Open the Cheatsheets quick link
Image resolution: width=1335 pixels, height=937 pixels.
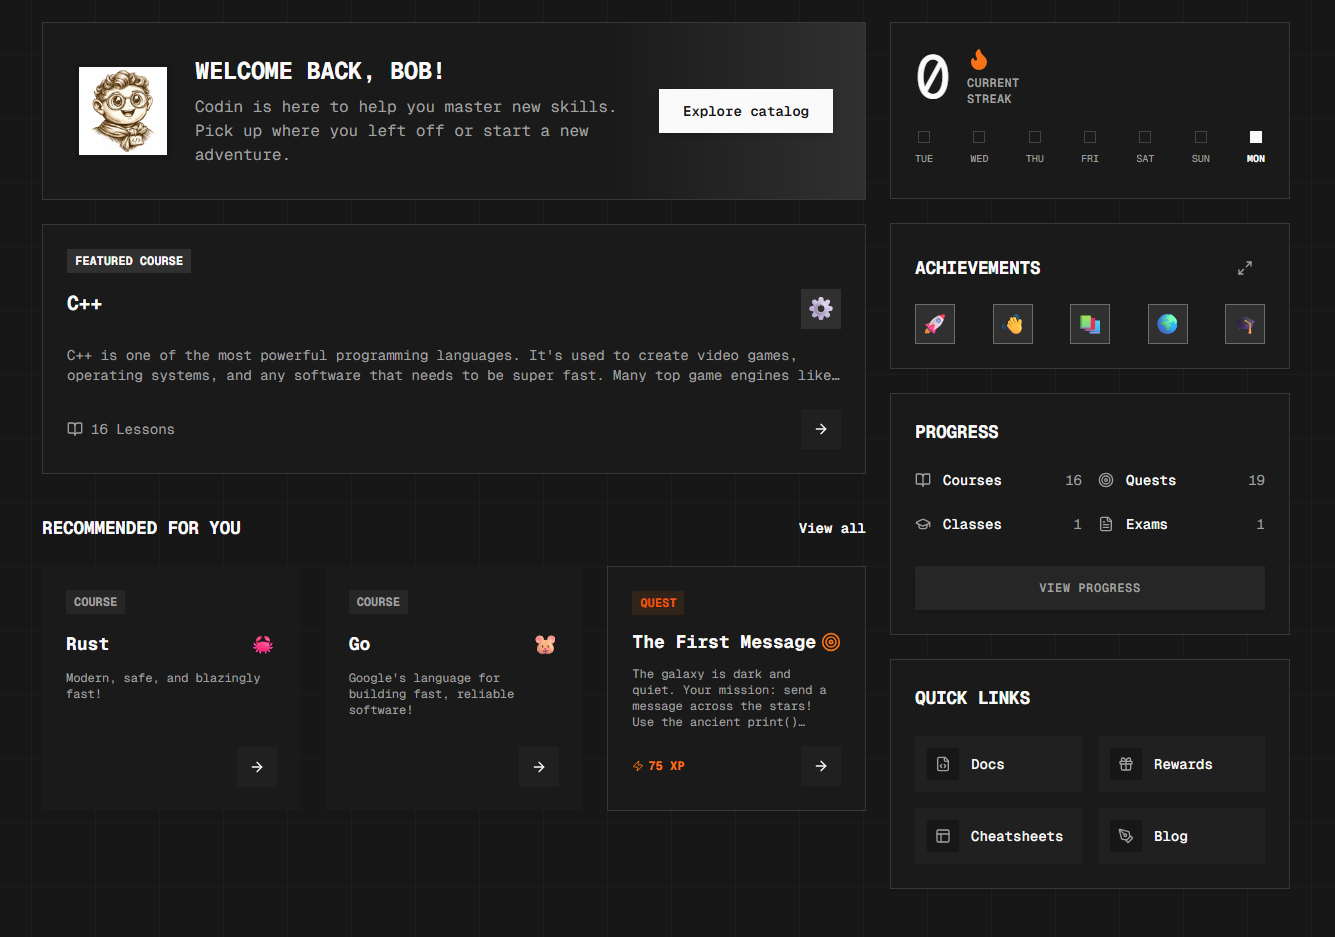click(x=997, y=836)
